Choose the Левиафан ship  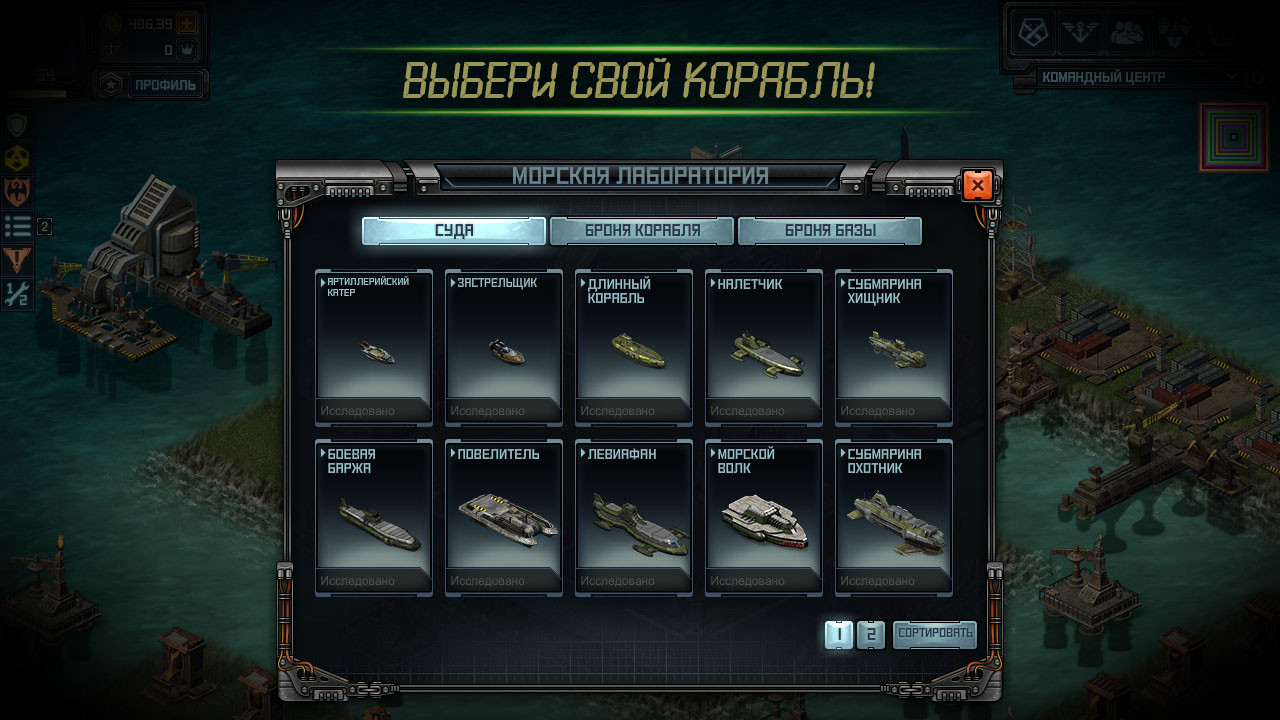point(634,517)
